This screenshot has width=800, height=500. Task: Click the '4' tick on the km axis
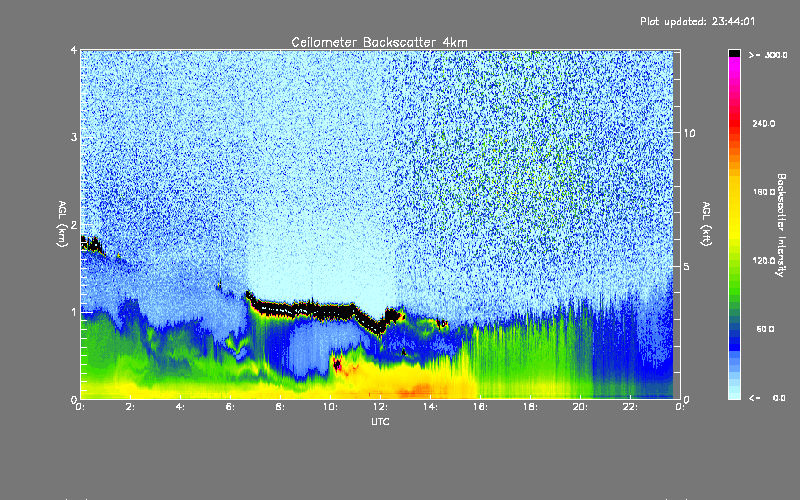click(x=74, y=50)
